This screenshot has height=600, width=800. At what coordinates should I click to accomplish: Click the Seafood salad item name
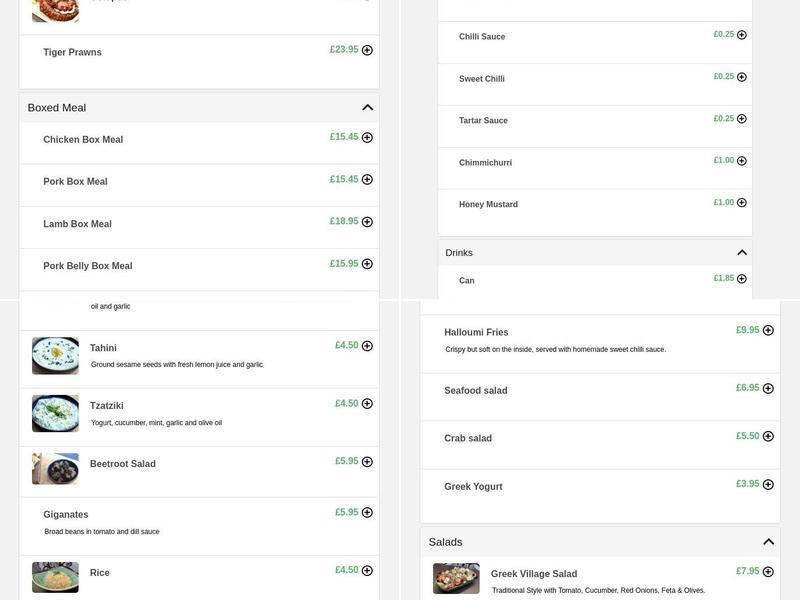click(x=476, y=391)
